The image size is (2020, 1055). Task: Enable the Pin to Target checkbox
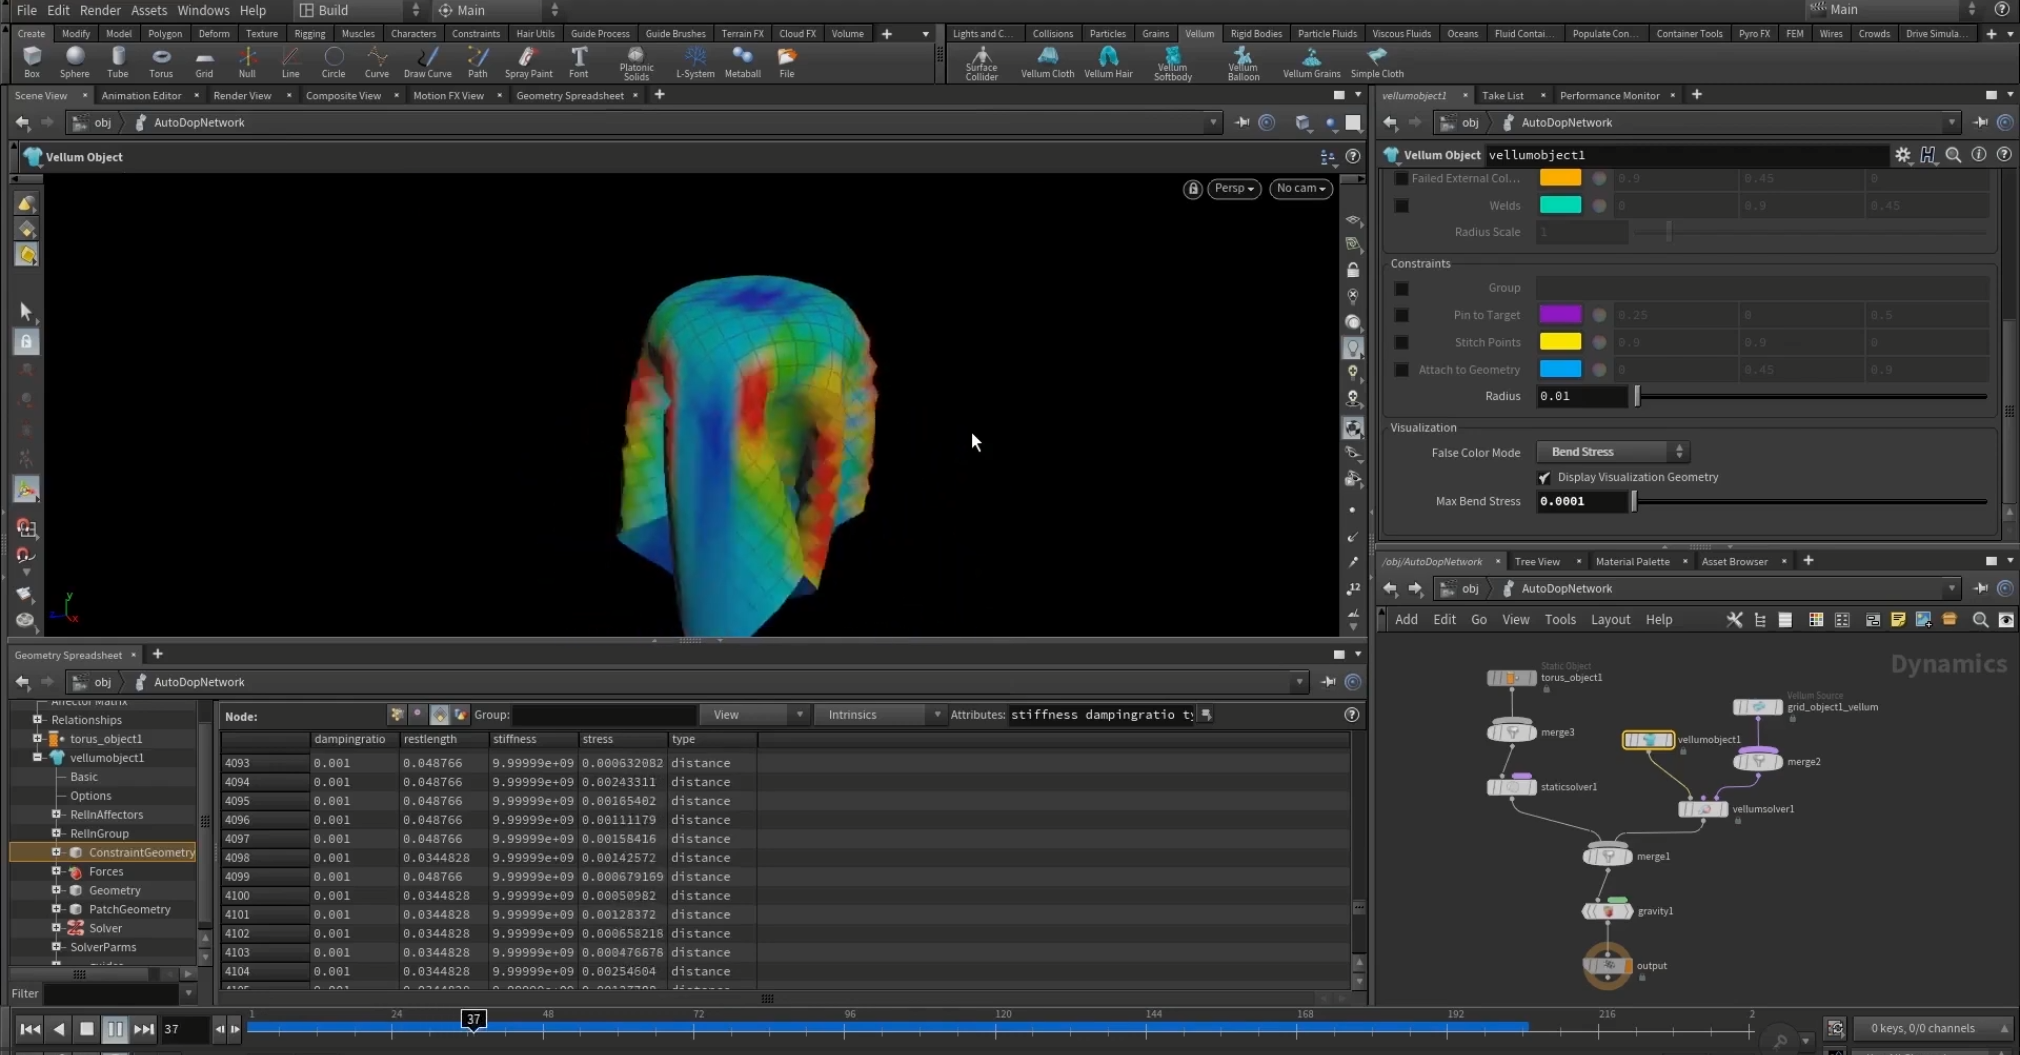[1402, 315]
